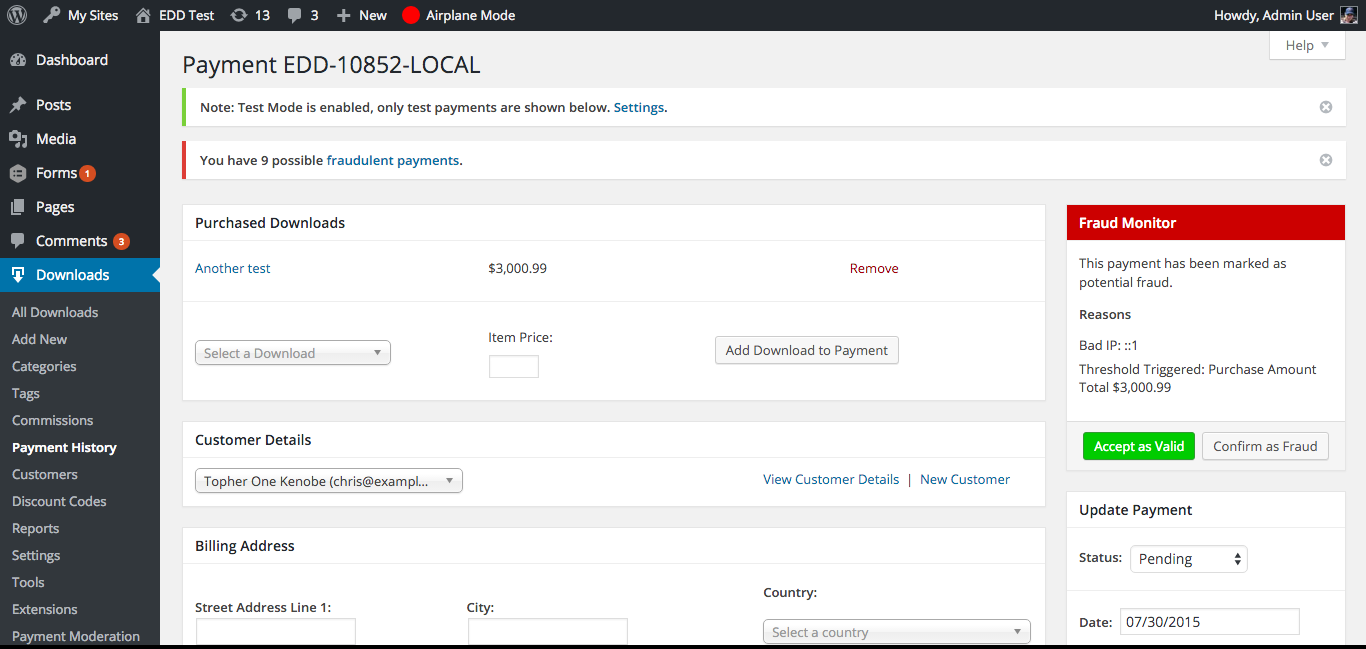This screenshot has height=649, width=1366.
Task: Open the updates icon showing 13
Action: [239, 15]
